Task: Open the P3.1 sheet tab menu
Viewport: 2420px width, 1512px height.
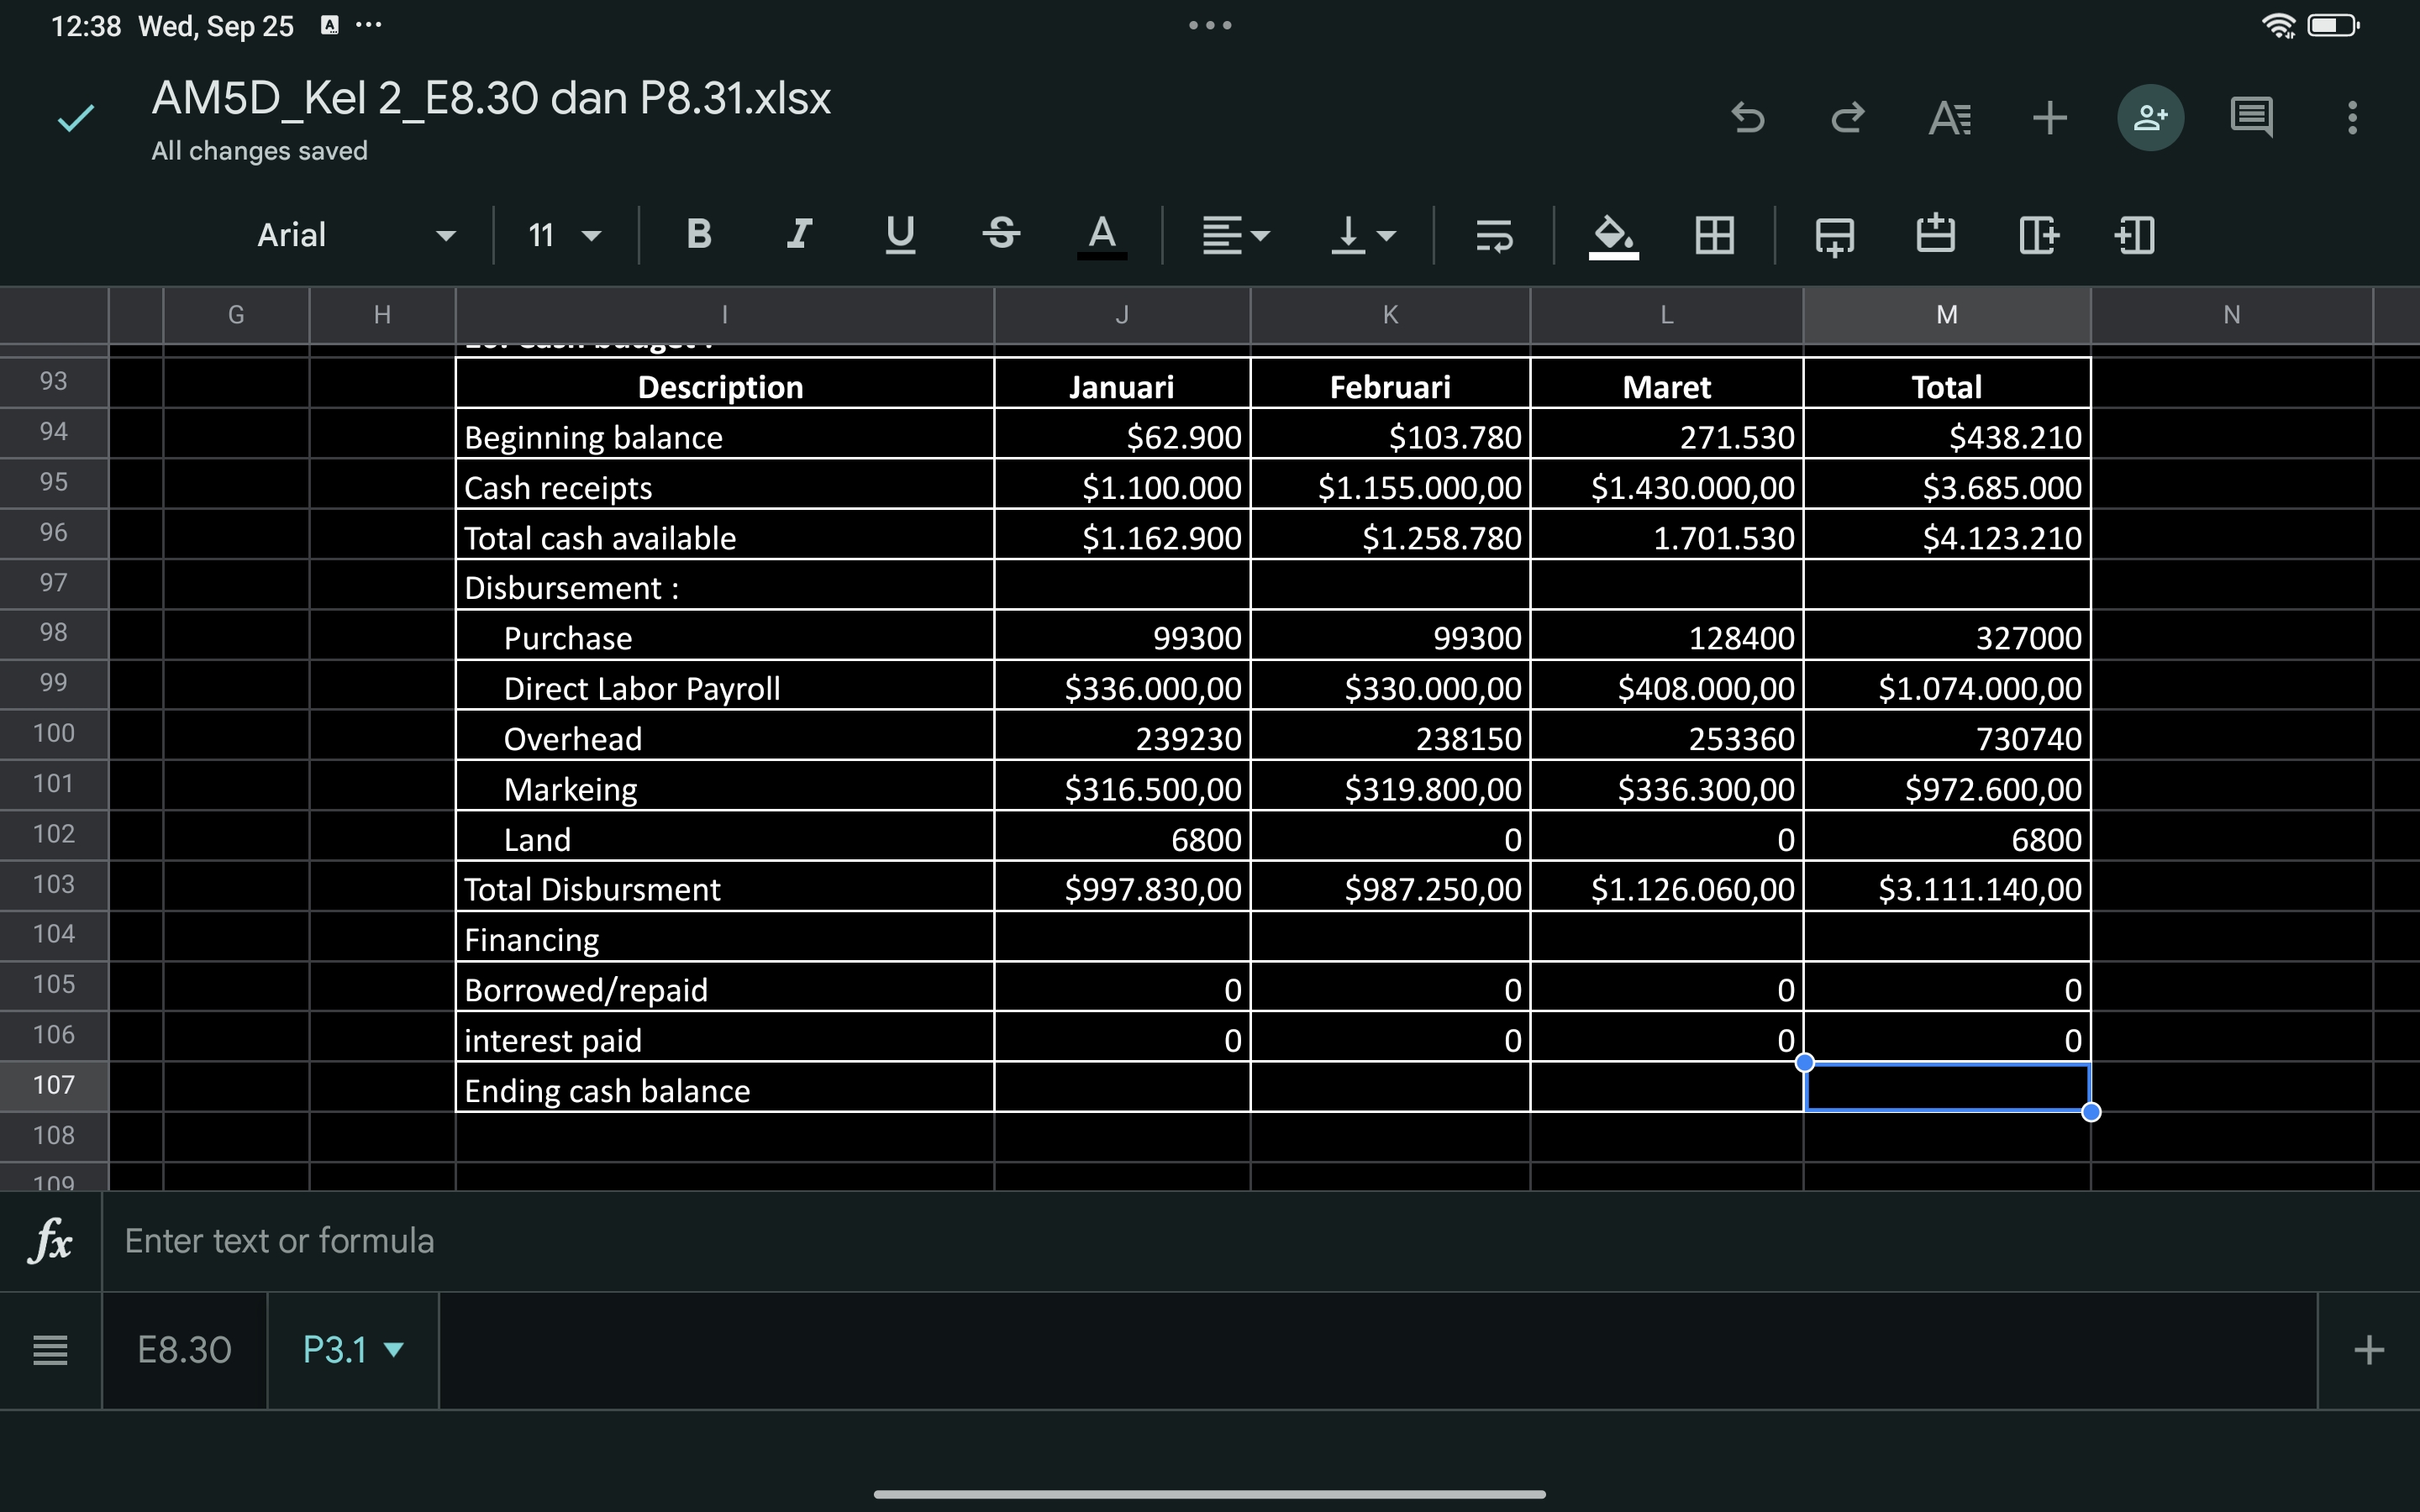Action: 394,1350
